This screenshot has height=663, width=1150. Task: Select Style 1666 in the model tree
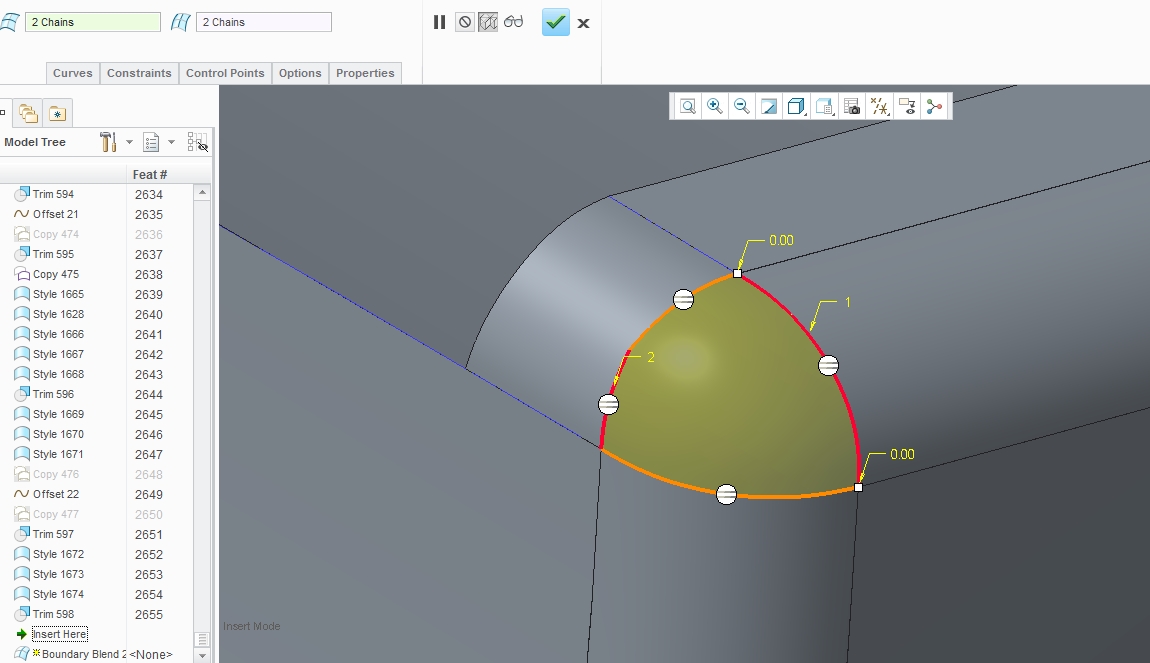click(x=59, y=334)
